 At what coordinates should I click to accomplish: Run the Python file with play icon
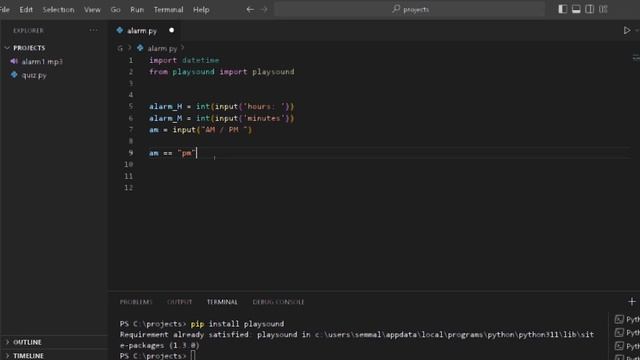627,31
